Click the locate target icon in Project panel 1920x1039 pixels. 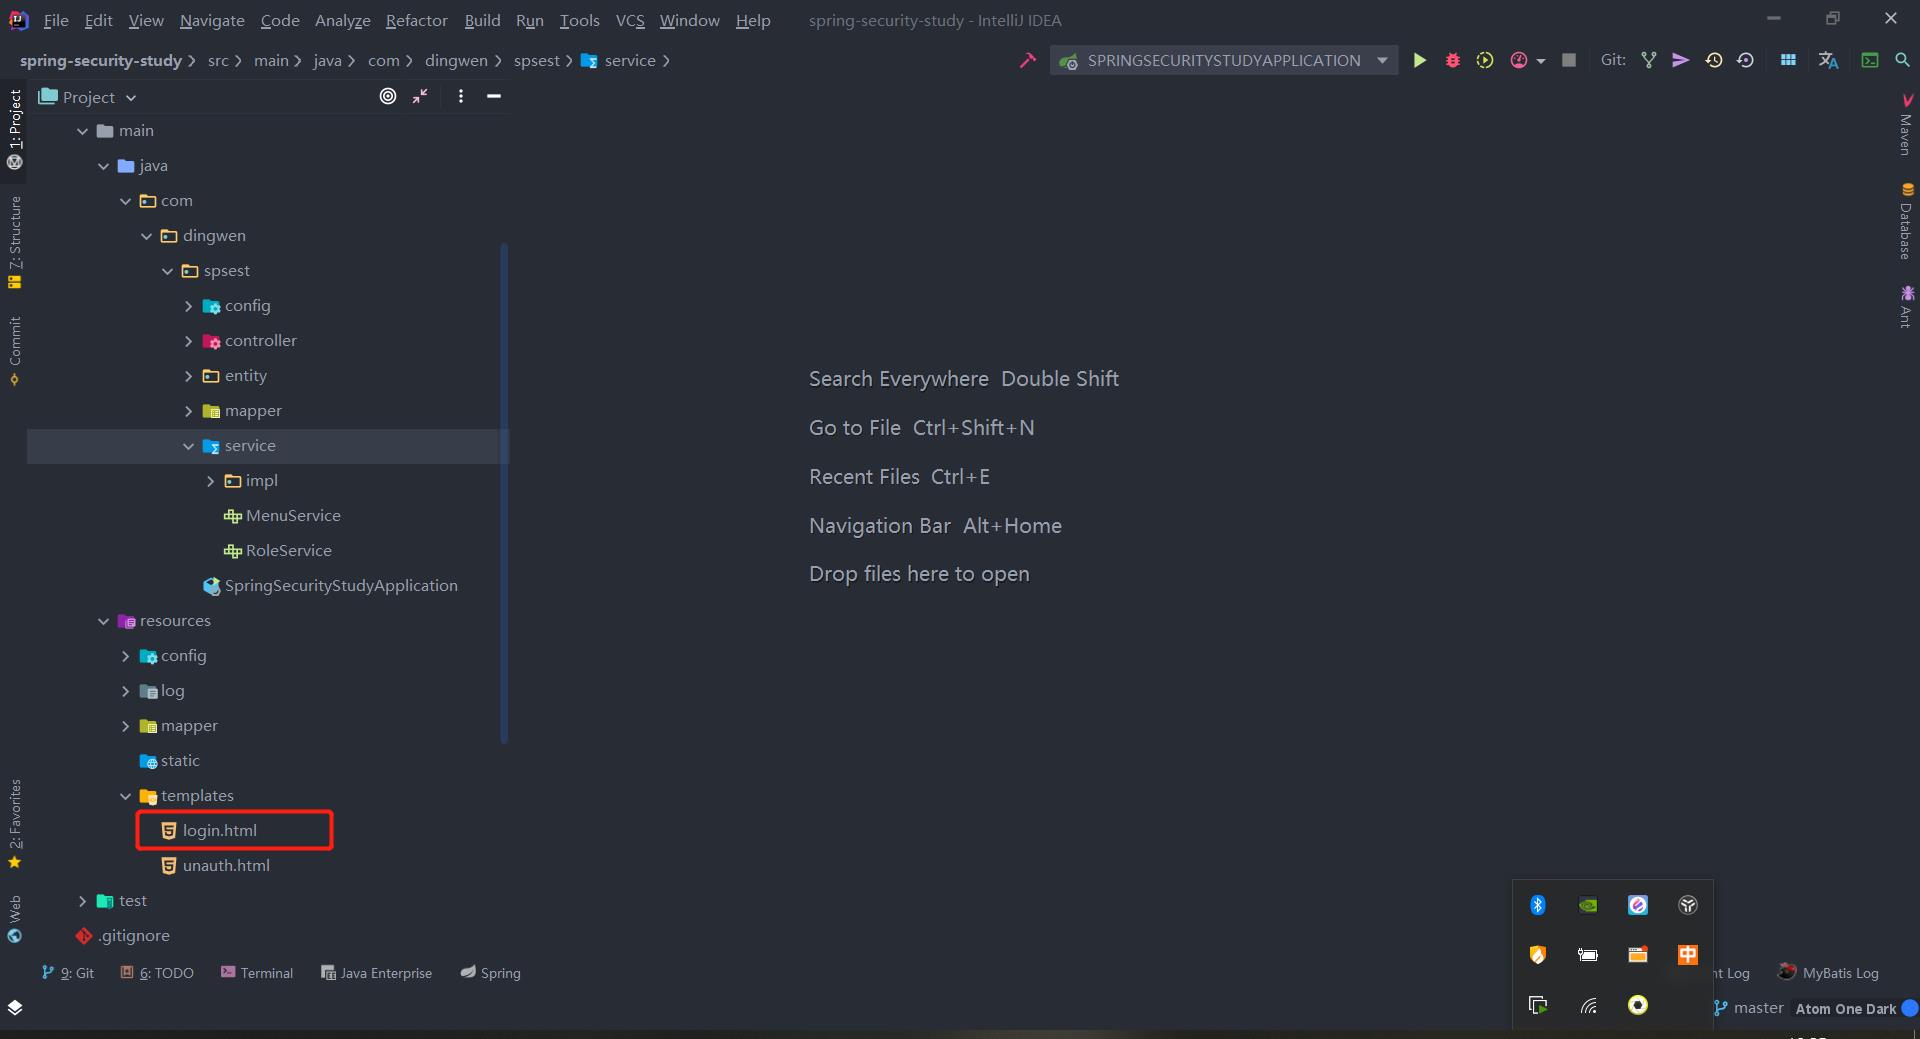pyautogui.click(x=388, y=96)
